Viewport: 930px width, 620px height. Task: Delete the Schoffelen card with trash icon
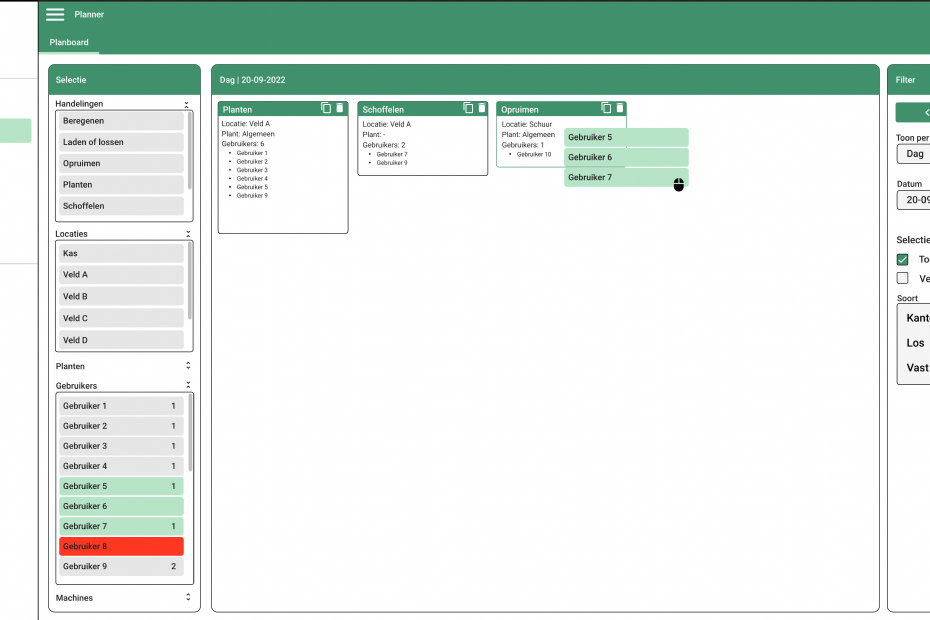pos(480,108)
